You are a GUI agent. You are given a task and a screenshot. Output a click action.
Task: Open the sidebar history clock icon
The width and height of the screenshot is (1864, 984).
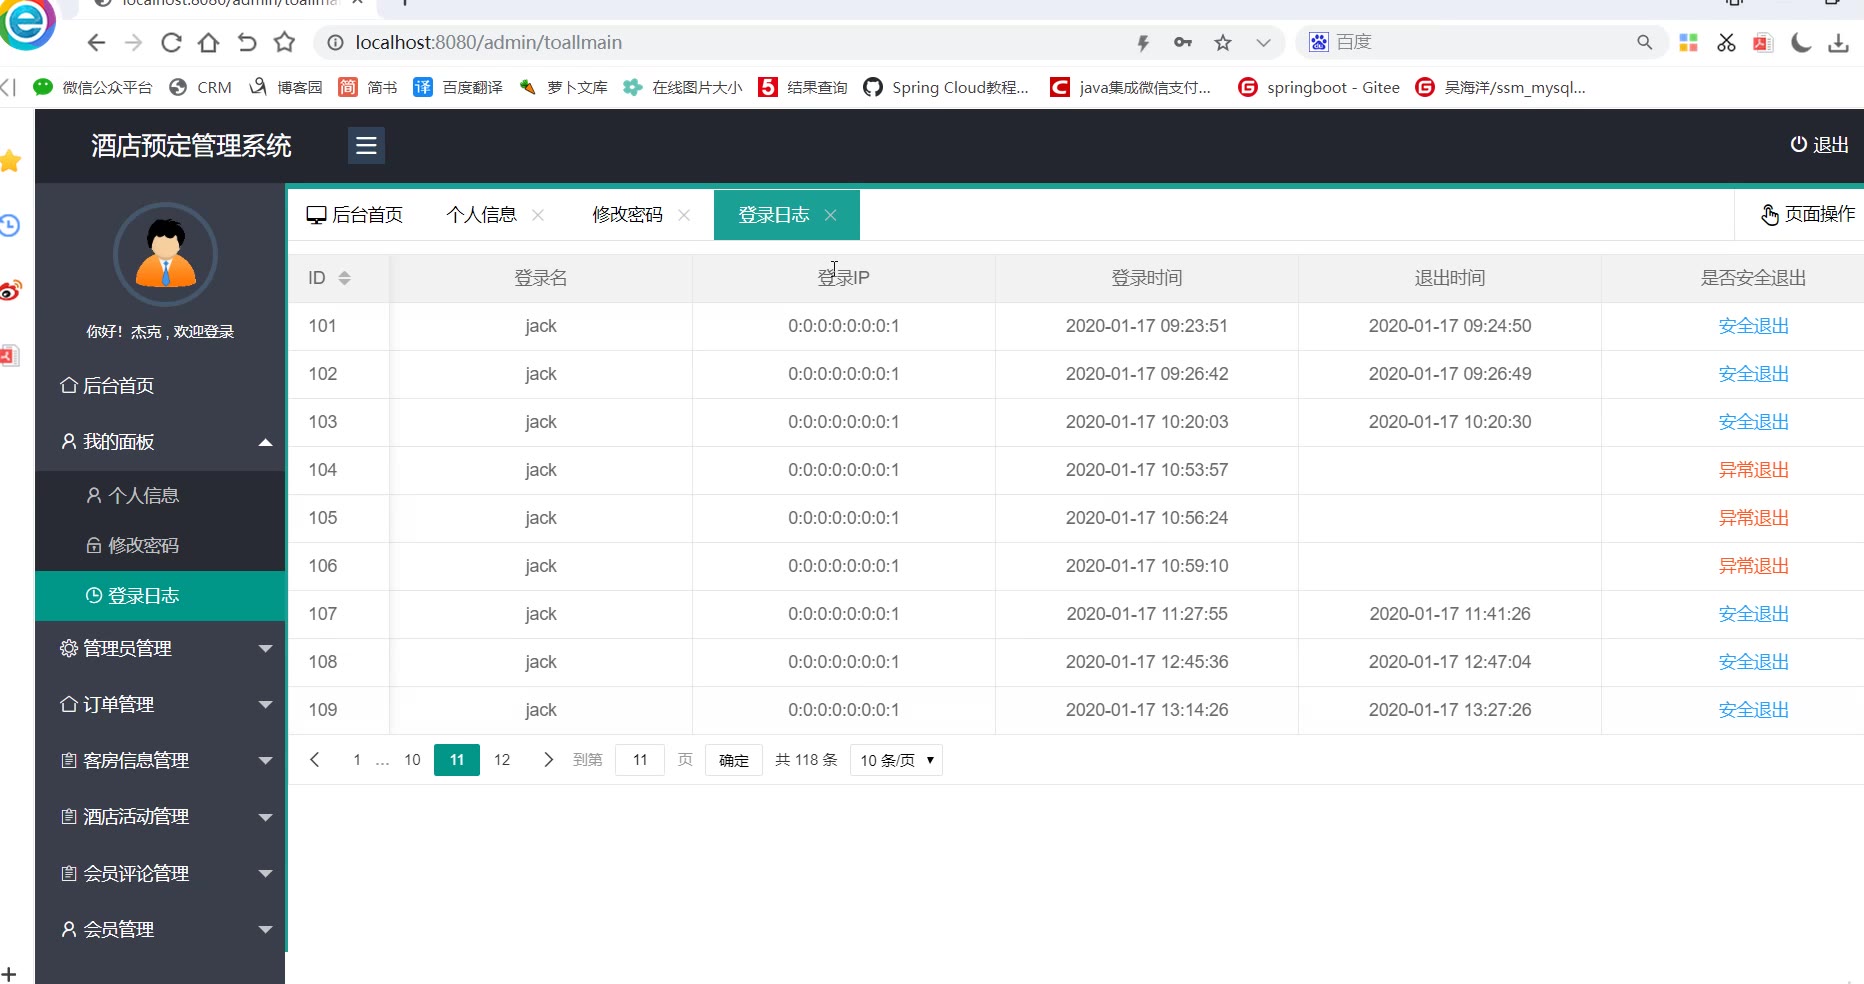pyautogui.click(x=10, y=225)
